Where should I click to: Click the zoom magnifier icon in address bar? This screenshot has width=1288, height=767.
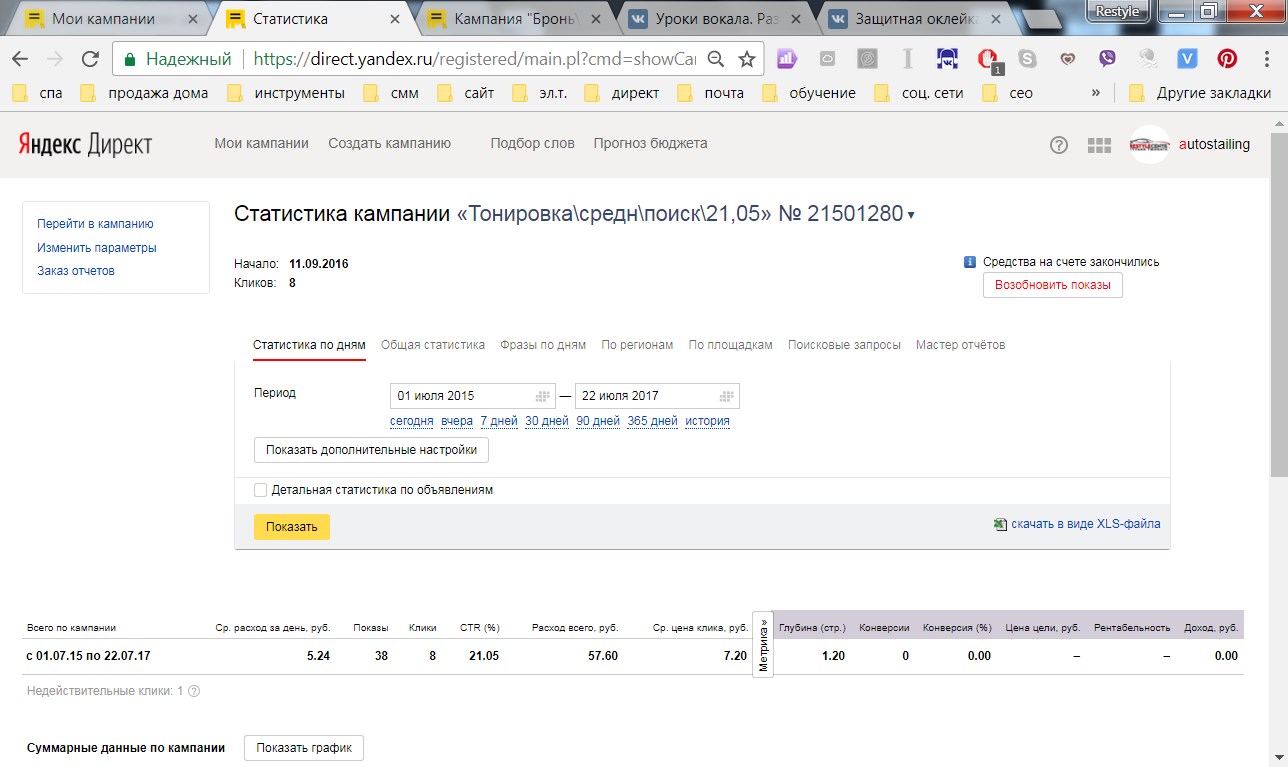[x=716, y=59]
